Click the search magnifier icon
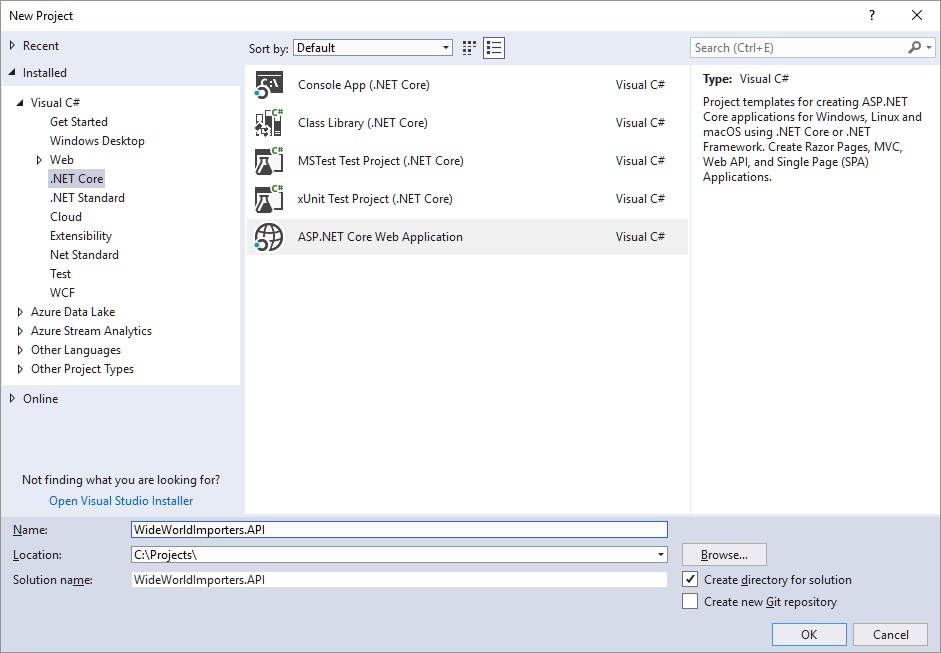941x653 pixels. [915, 48]
